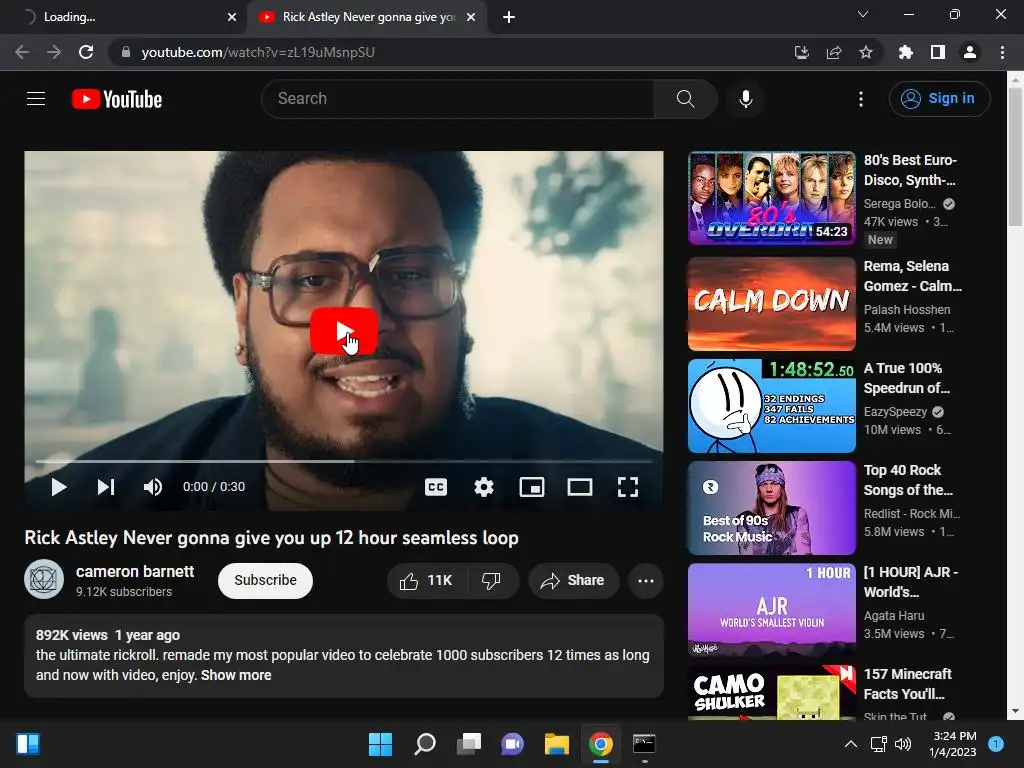The height and width of the screenshot is (768, 1024).
Task: Enable miniplayer mode
Action: point(532,487)
